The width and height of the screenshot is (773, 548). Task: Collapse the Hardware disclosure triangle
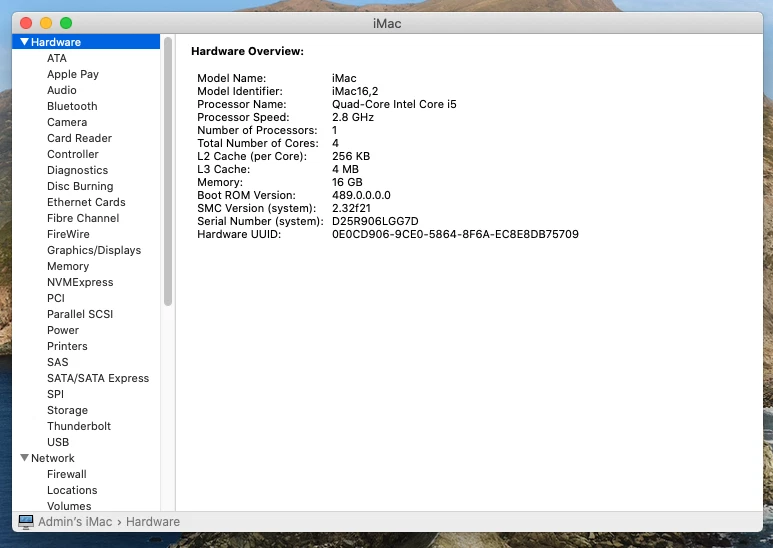[24, 42]
